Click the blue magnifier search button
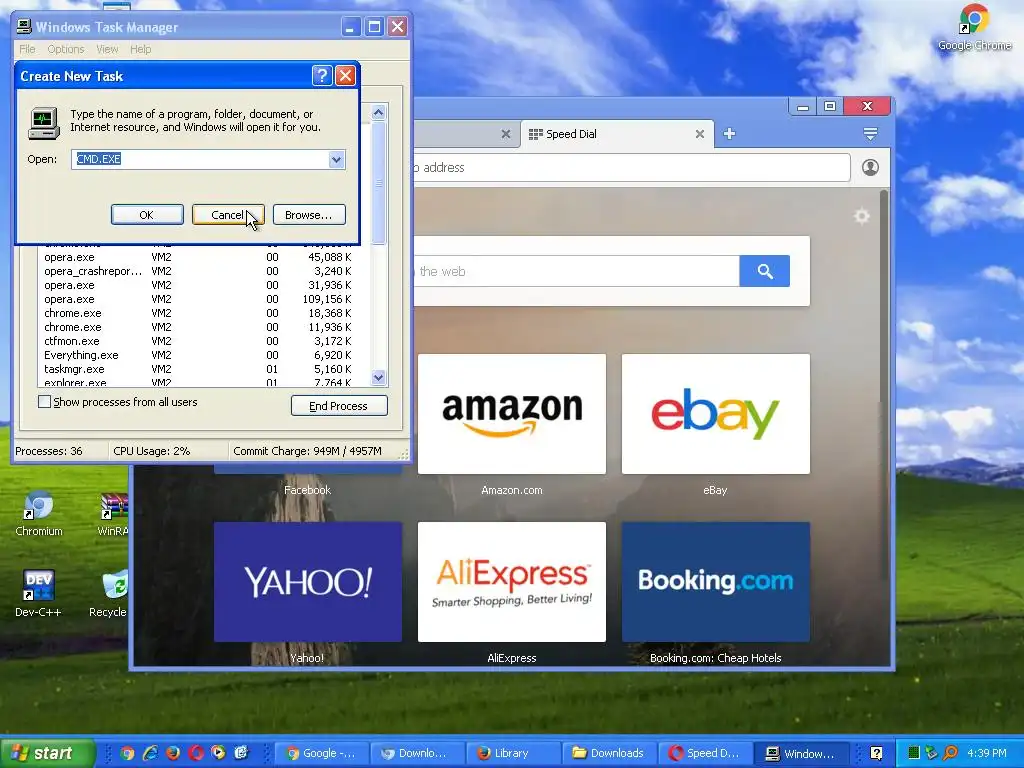Screen dimensions: 1024x768 coord(765,271)
